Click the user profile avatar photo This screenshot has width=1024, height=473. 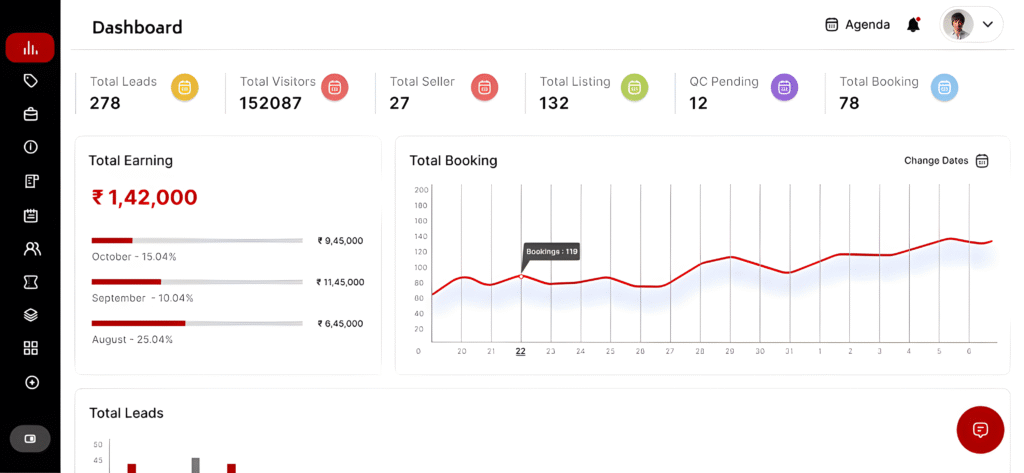coord(958,25)
